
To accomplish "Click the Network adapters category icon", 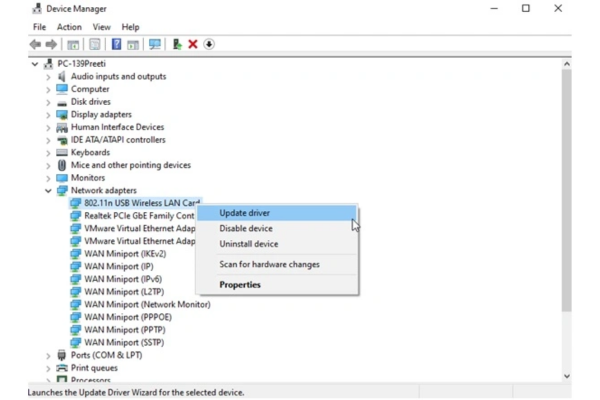I will [62, 191].
